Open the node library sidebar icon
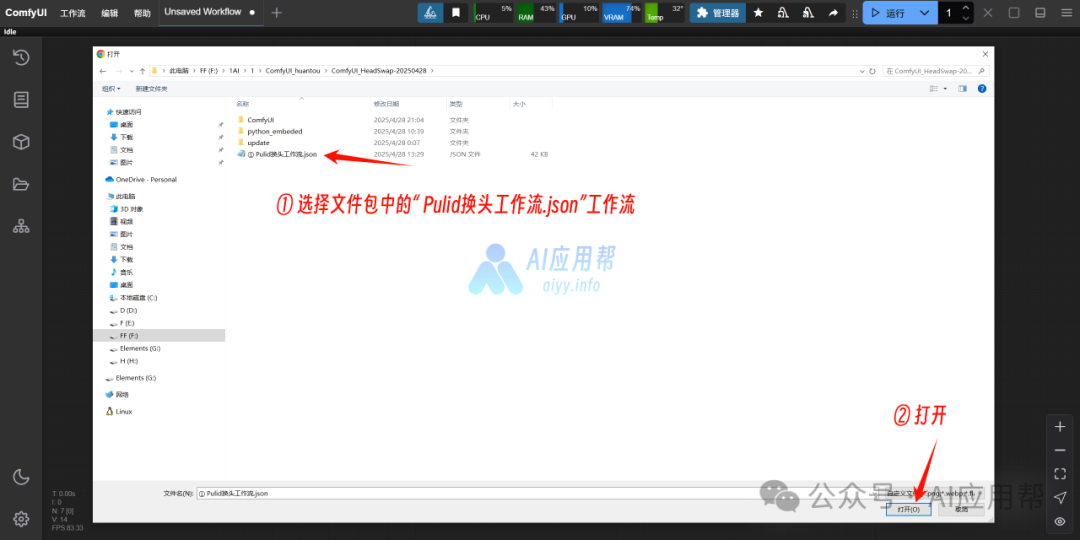This screenshot has height=540, width=1080. coord(21,100)
